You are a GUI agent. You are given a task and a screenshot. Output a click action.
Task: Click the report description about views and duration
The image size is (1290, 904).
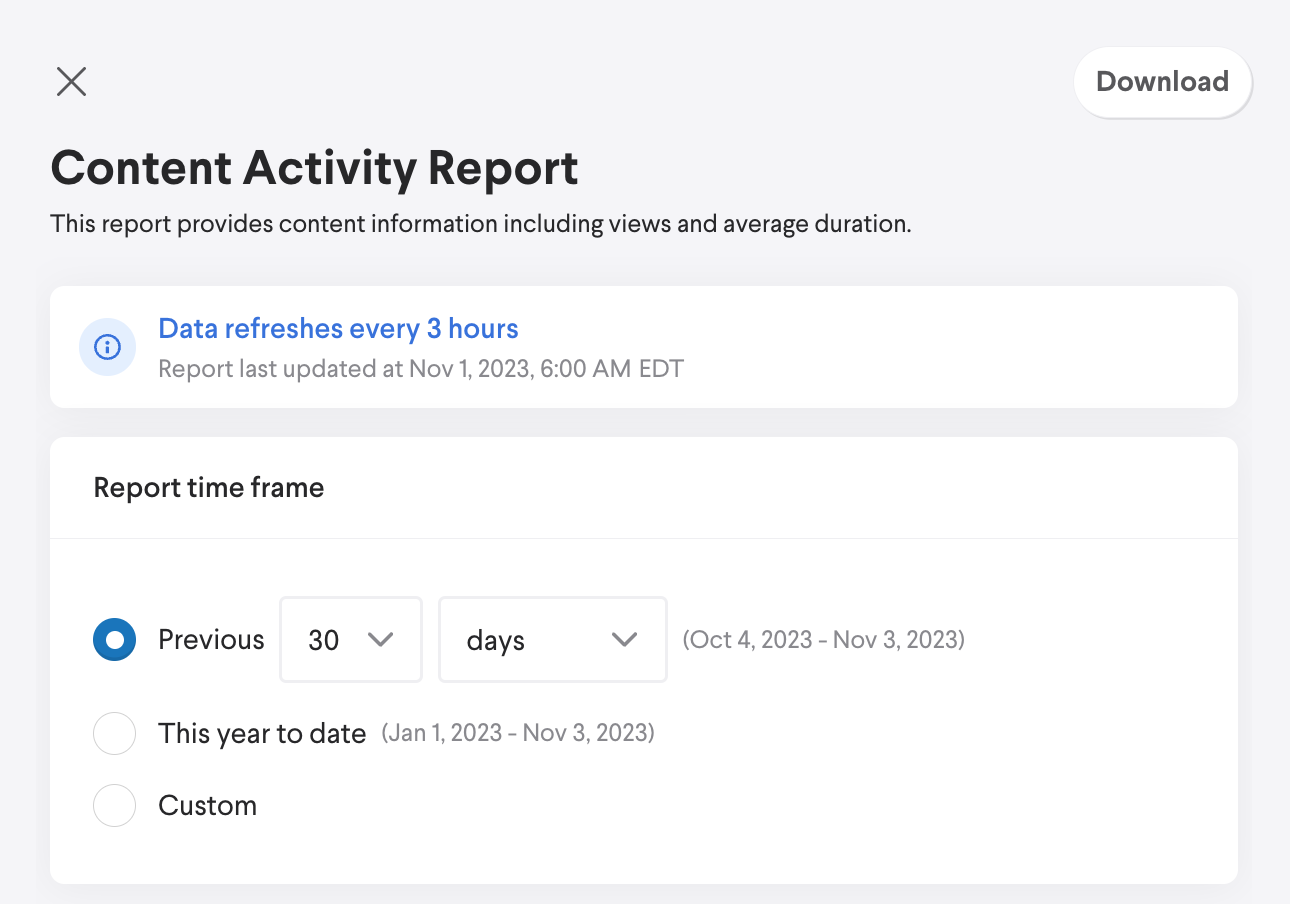(480, 224)
